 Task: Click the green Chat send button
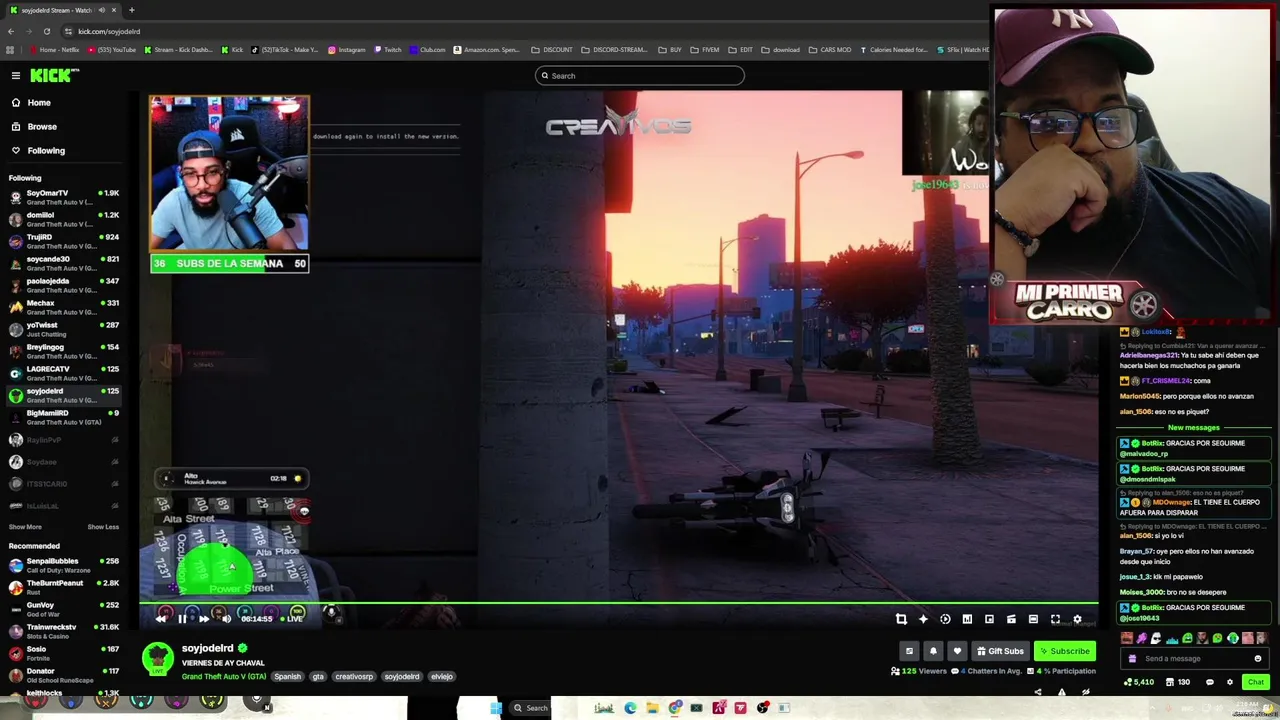pyautogui.click(x=1256, y=682)
